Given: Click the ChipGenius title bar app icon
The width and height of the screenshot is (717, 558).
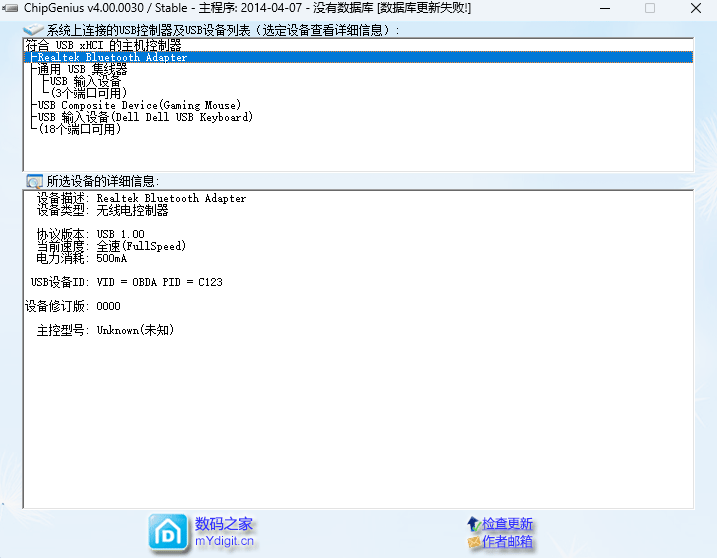Looking at the screenshot, I should pyautogui.click(x=10, y=8).
